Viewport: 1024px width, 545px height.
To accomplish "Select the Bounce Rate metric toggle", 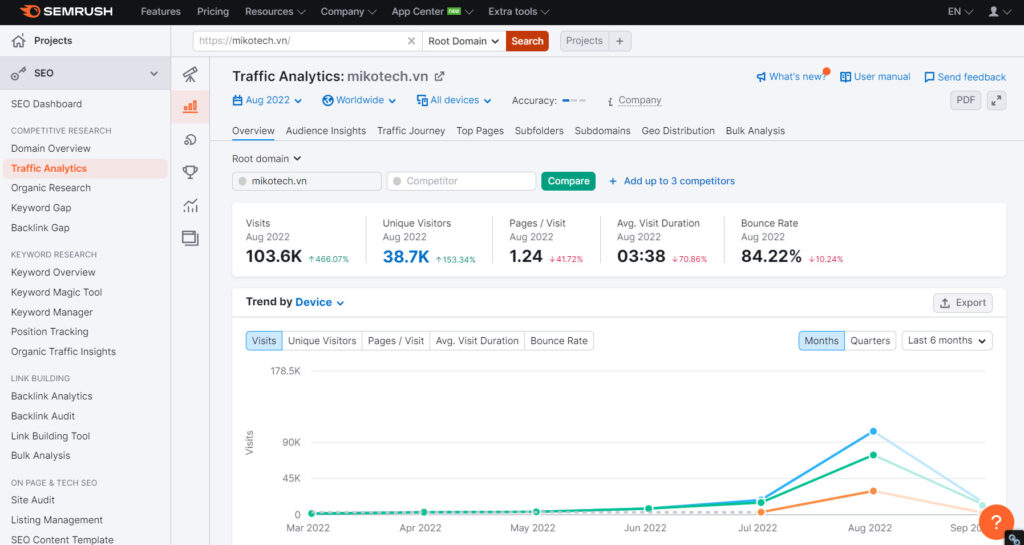I will [559, 341].
